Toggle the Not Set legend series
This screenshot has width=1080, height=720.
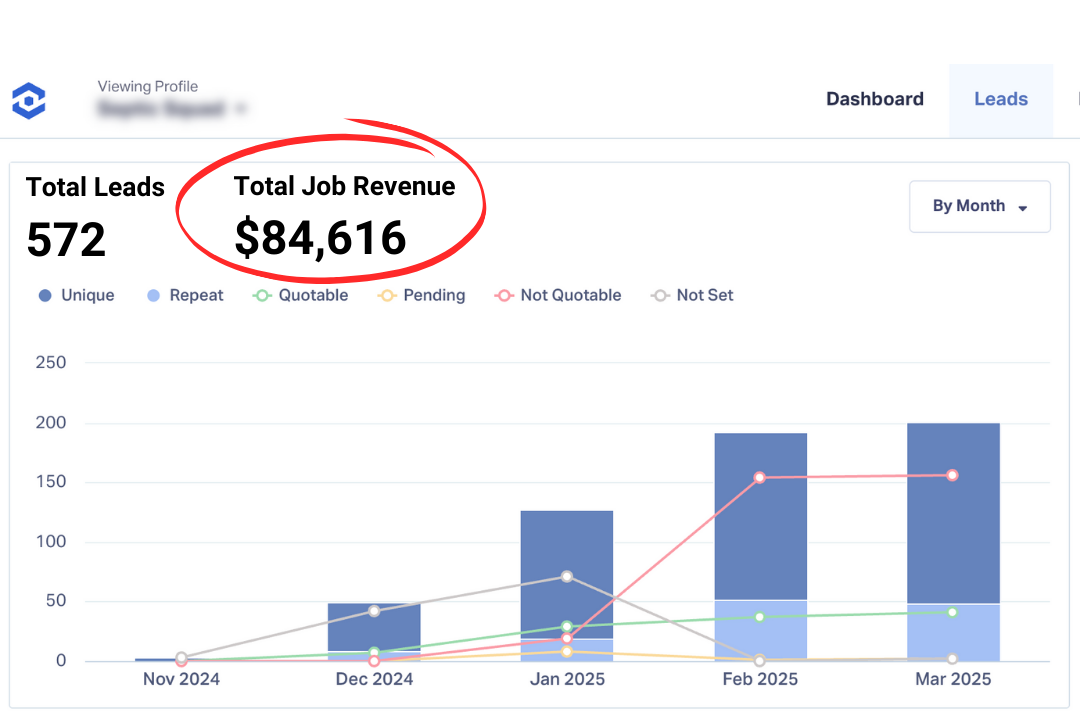pos(692,295)
